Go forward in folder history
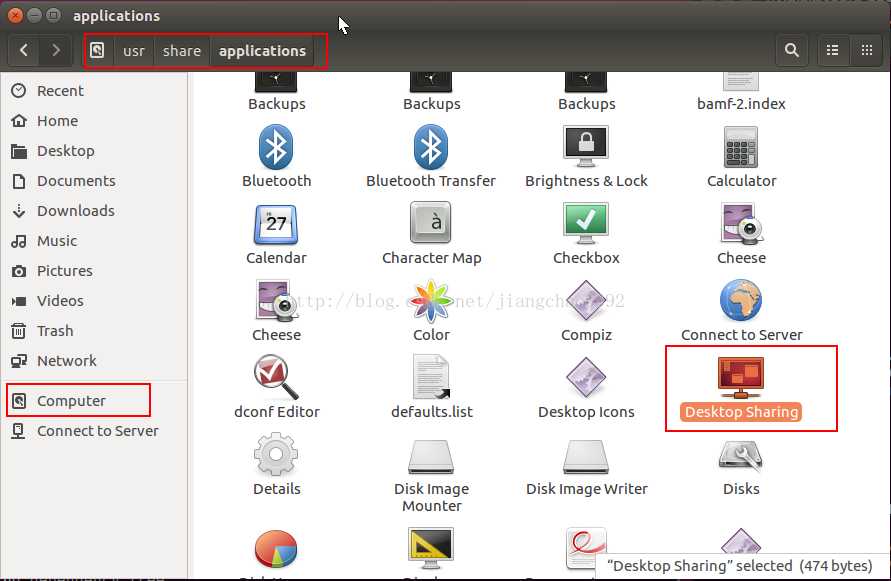This screenshot has width=891, height=581. [x=56, y=51]
